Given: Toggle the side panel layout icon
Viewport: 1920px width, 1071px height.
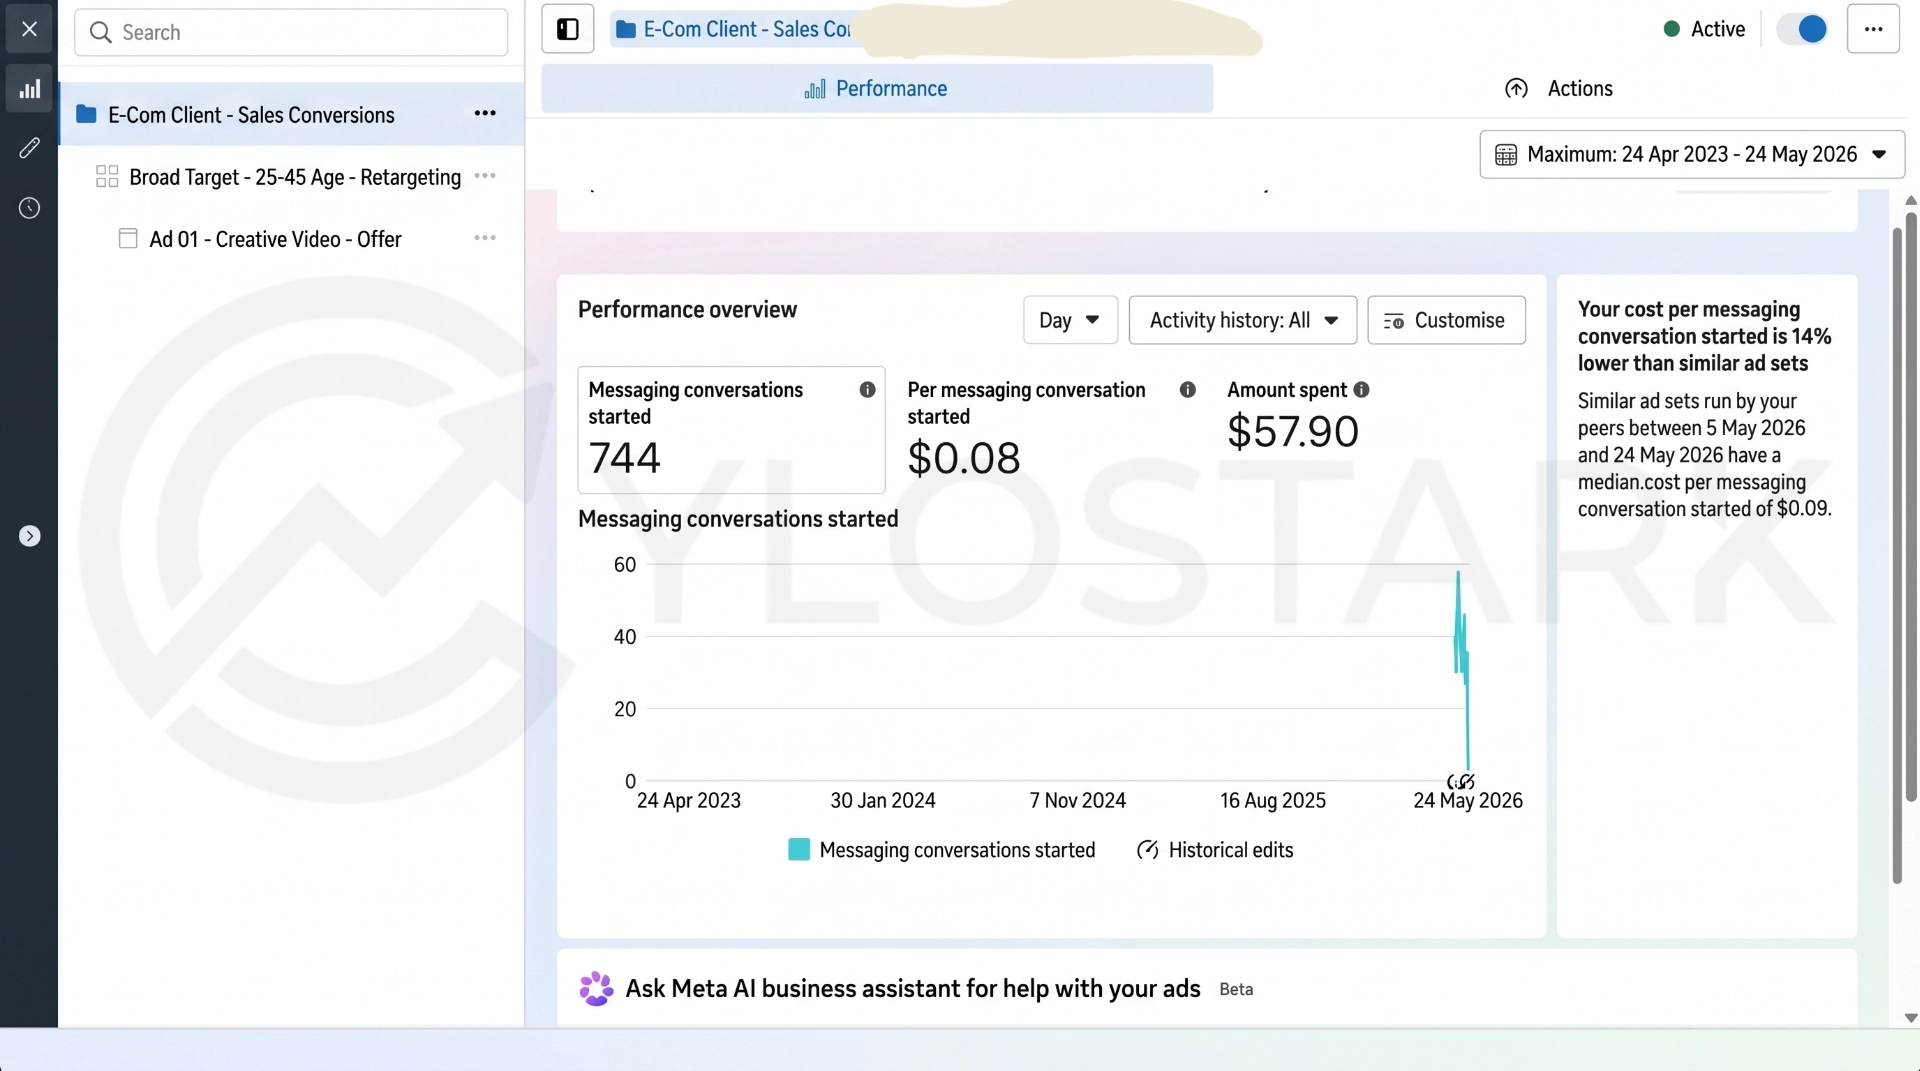Looking at the screenshot, I should coord(568,29).
